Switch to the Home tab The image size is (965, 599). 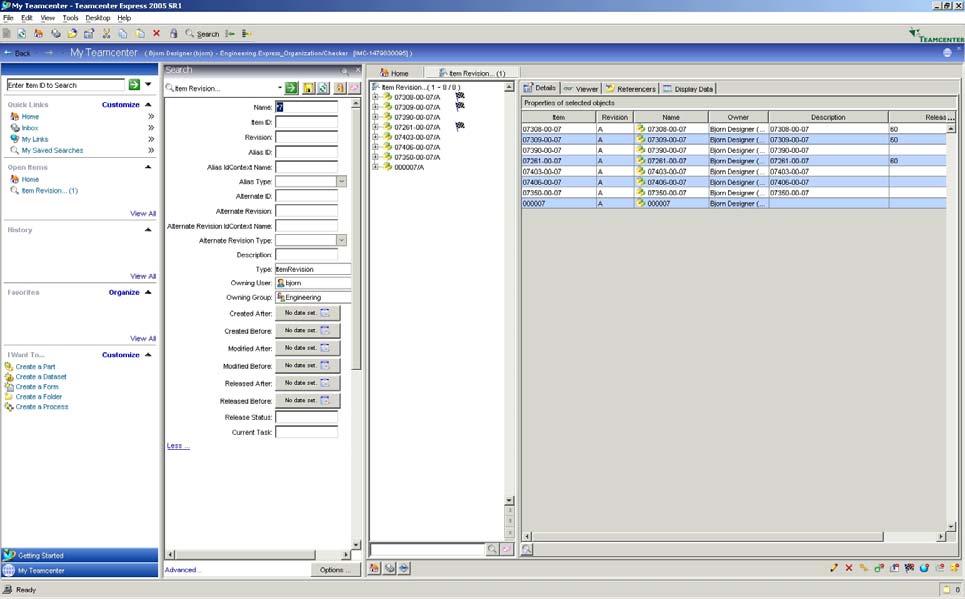pos(394,73)
